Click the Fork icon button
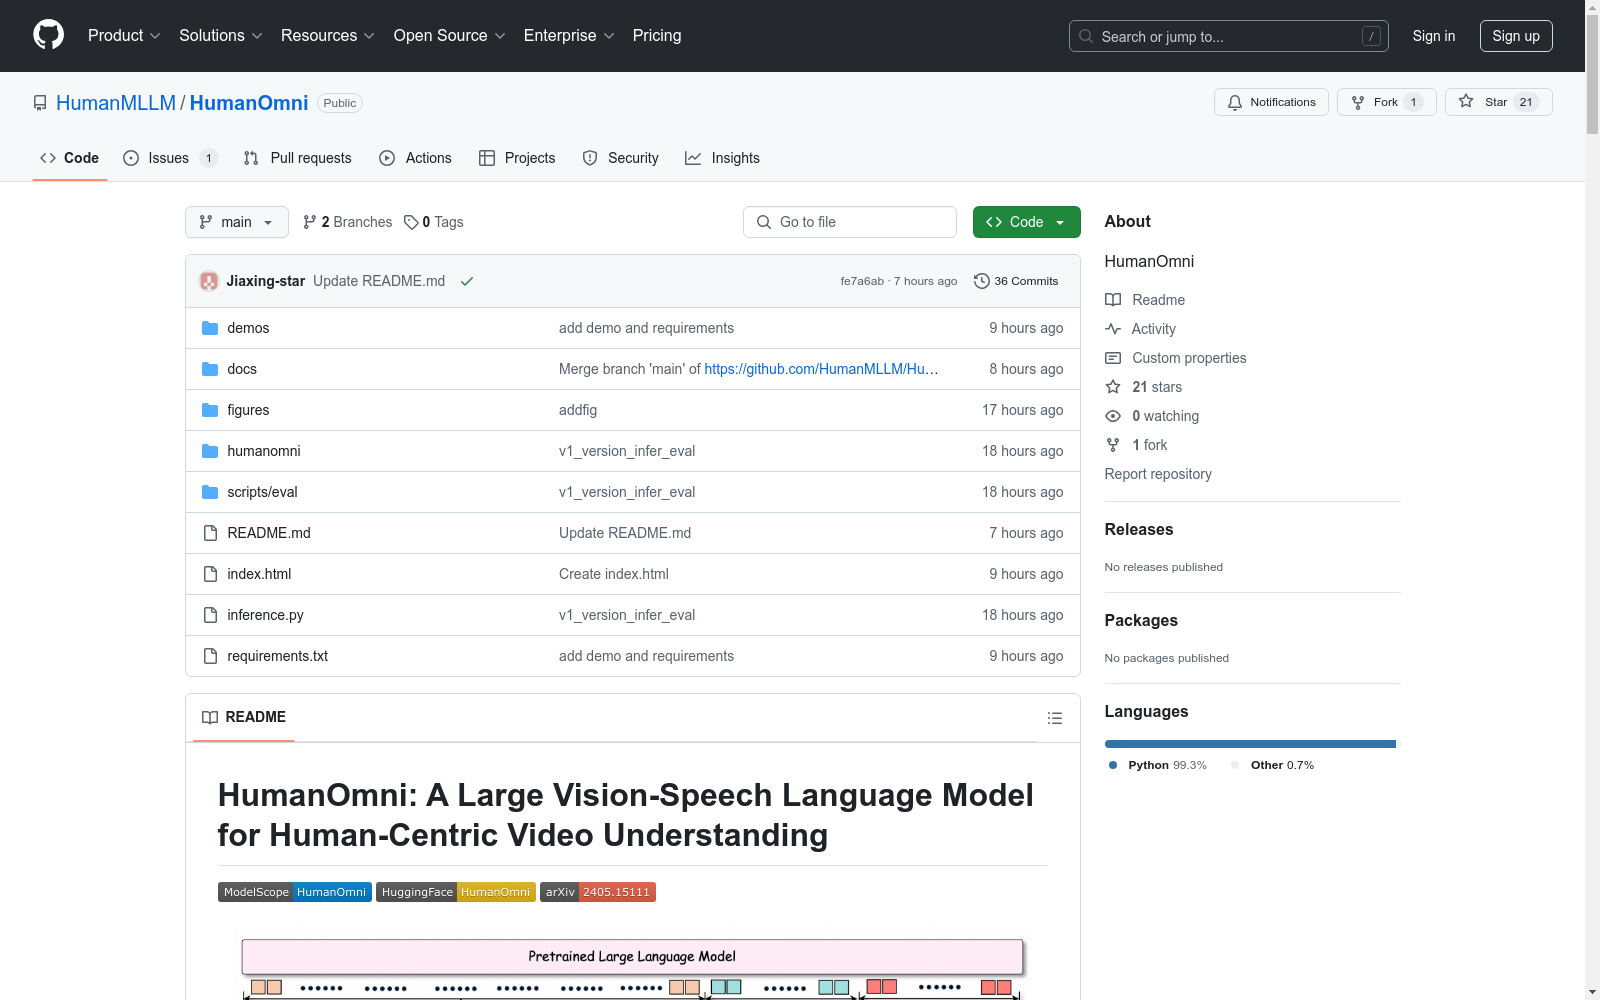Viewport: 1600px width, 1000px height. [x=1358, y=102]
